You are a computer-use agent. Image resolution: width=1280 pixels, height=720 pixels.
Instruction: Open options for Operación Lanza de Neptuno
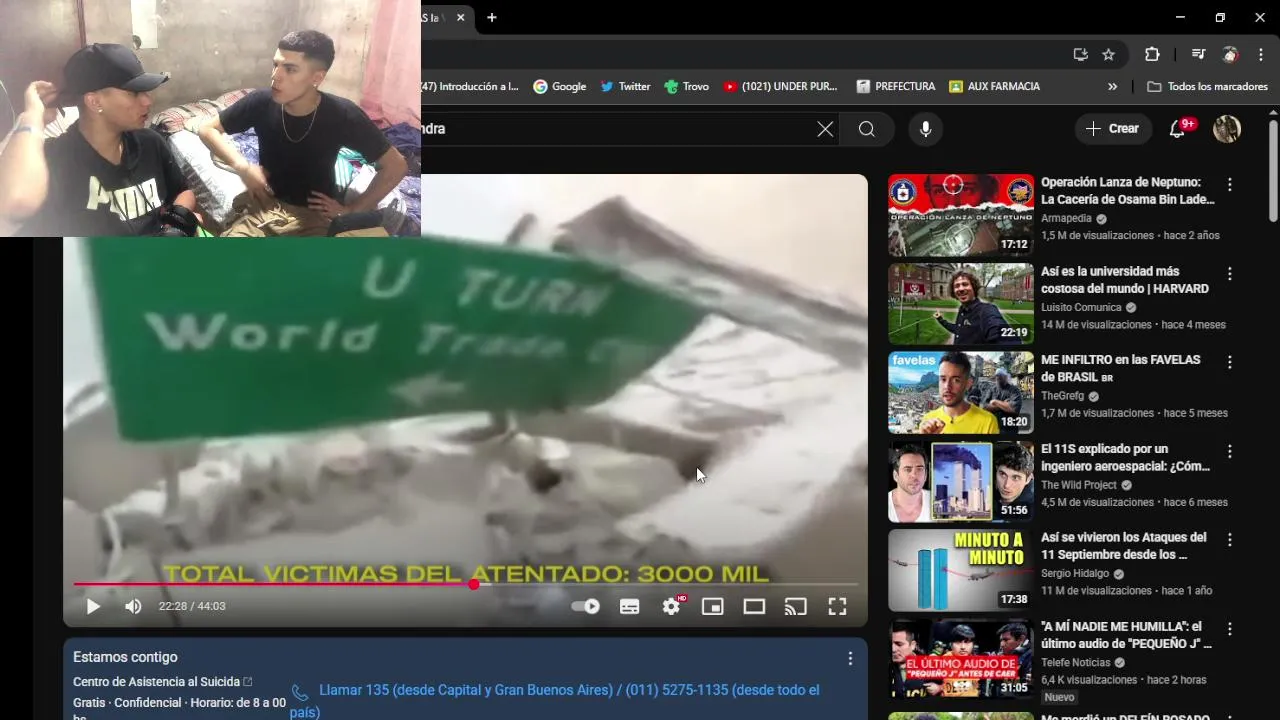pos(1230,184)
